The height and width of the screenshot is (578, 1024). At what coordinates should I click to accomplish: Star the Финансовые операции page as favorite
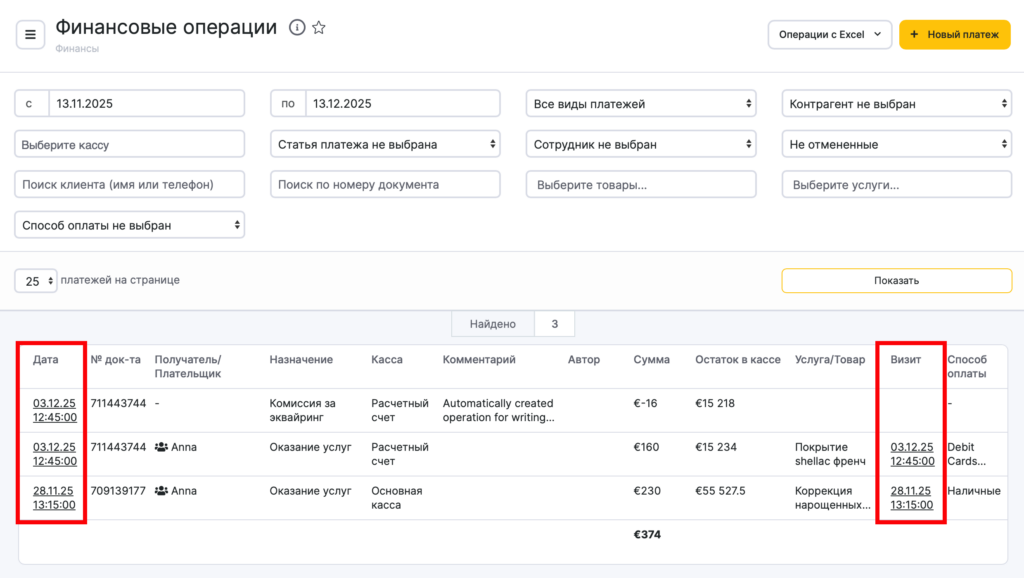[319, 28]
